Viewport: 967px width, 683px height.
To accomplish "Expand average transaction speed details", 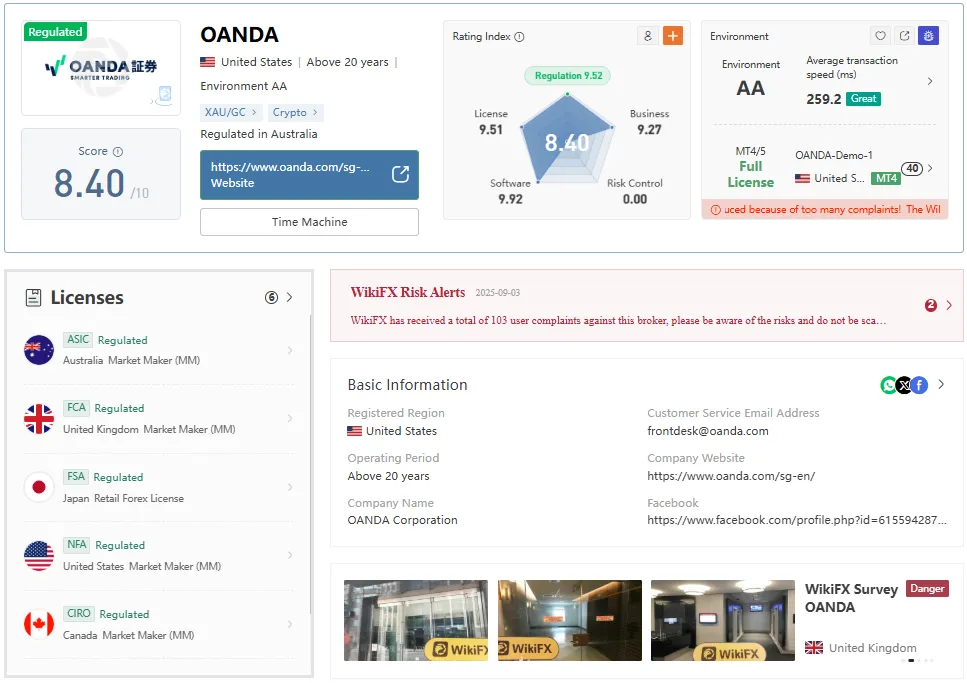I will (930, 81).
